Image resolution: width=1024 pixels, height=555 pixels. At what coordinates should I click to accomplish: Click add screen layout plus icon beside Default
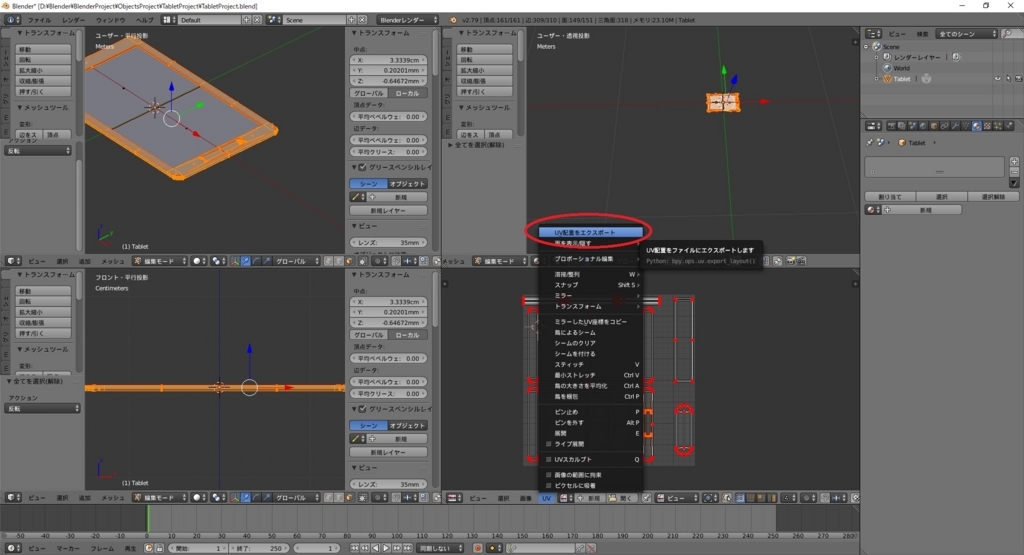click(x=247, y=20)
